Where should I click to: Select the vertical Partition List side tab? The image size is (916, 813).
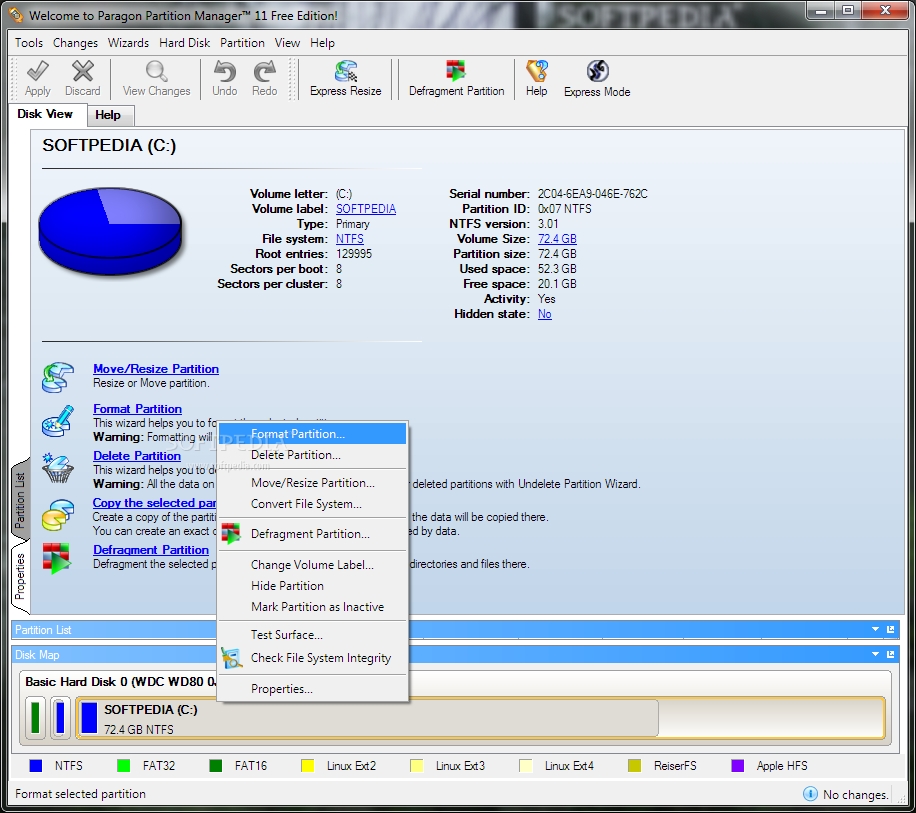pos(20,501)
